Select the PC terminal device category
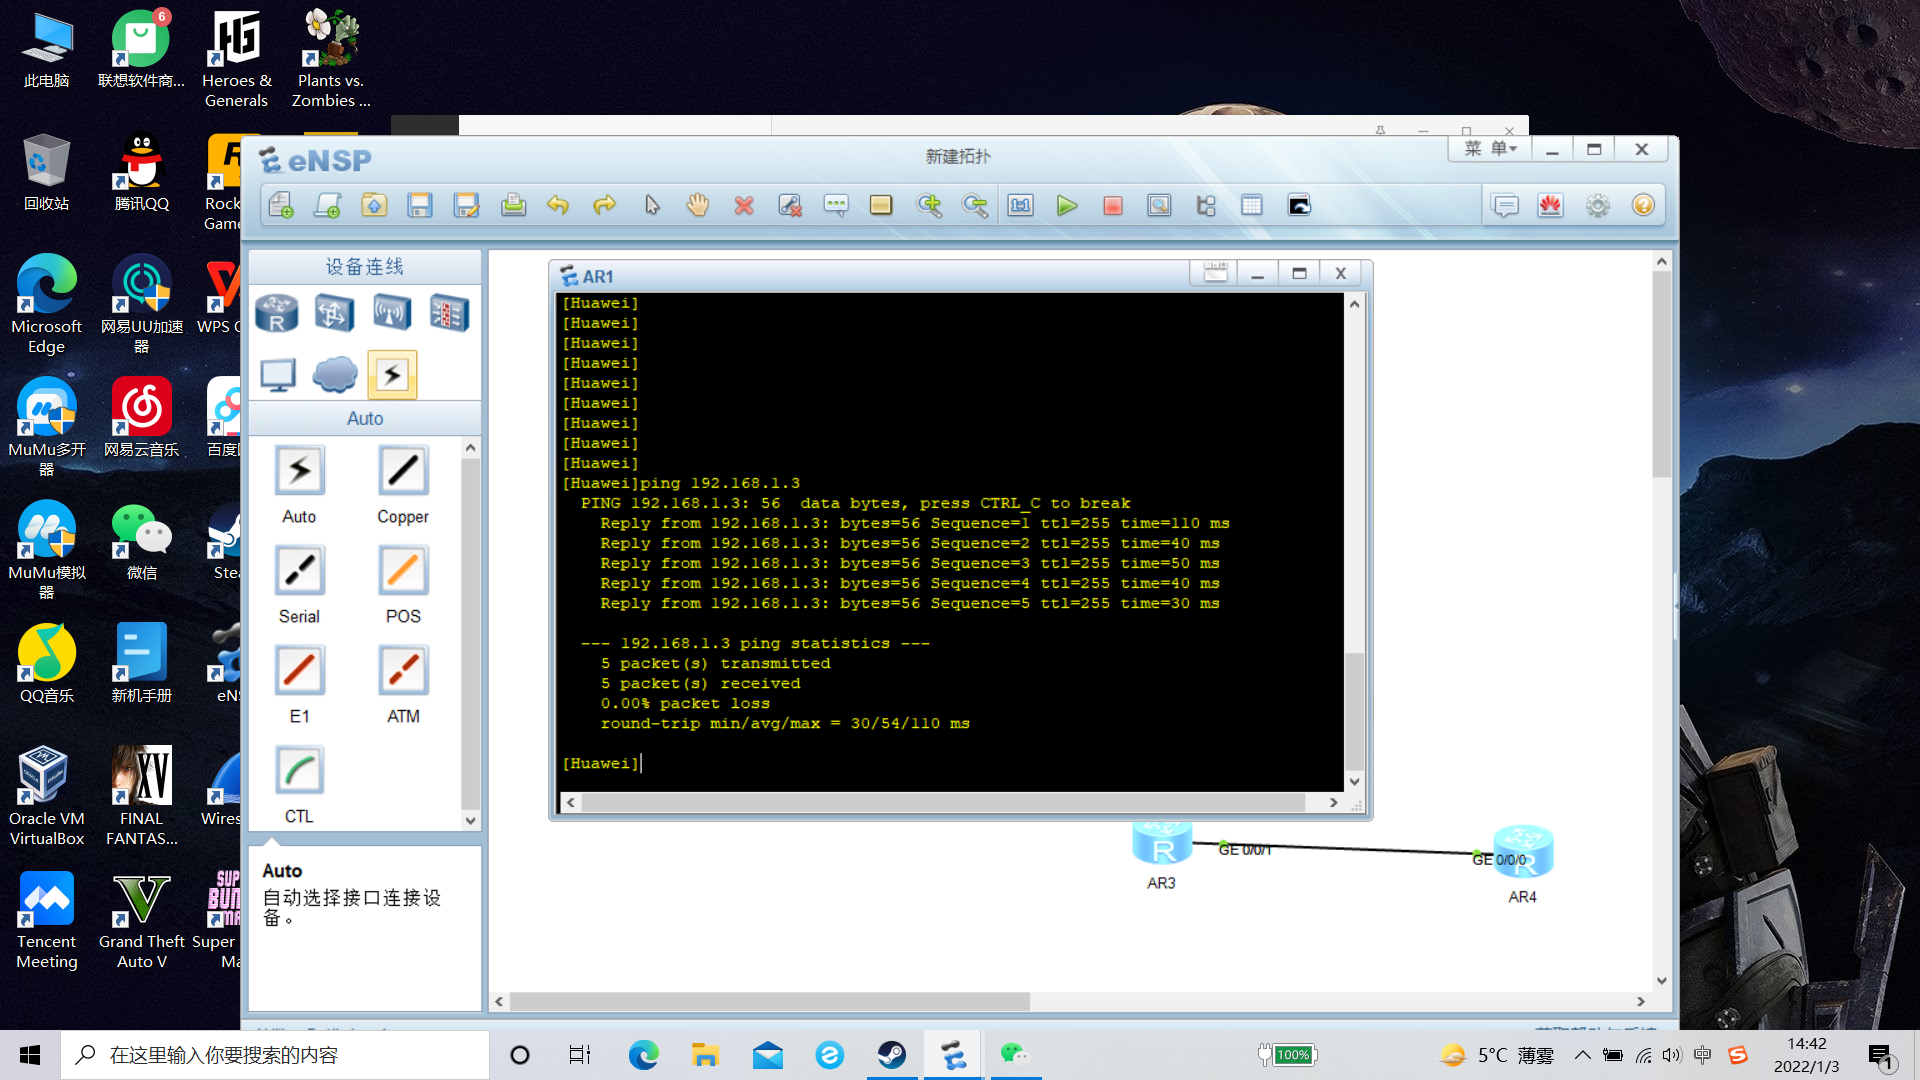 tap(277, 376)
